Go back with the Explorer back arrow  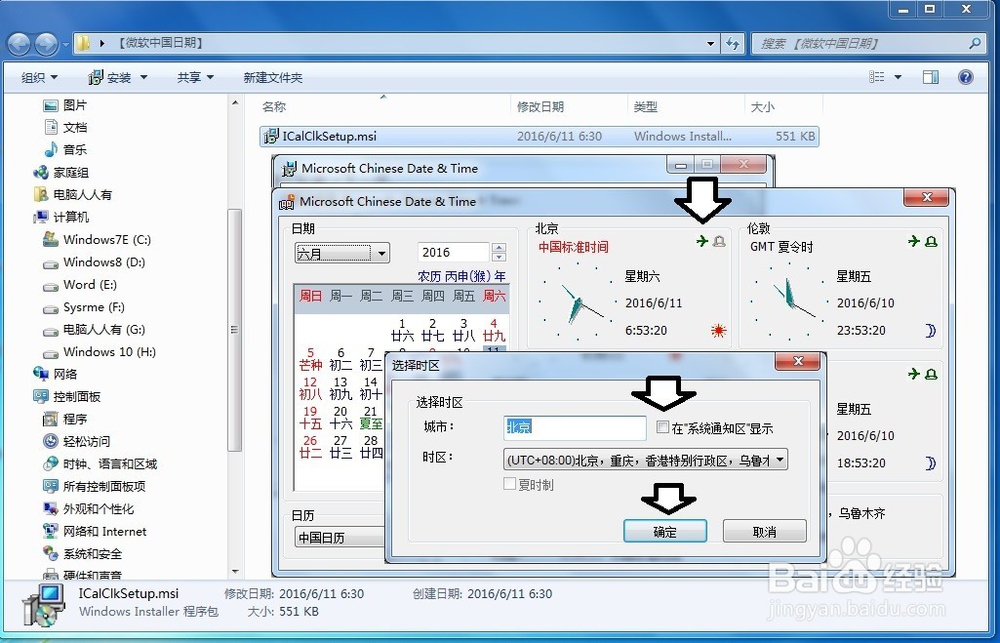18,43
